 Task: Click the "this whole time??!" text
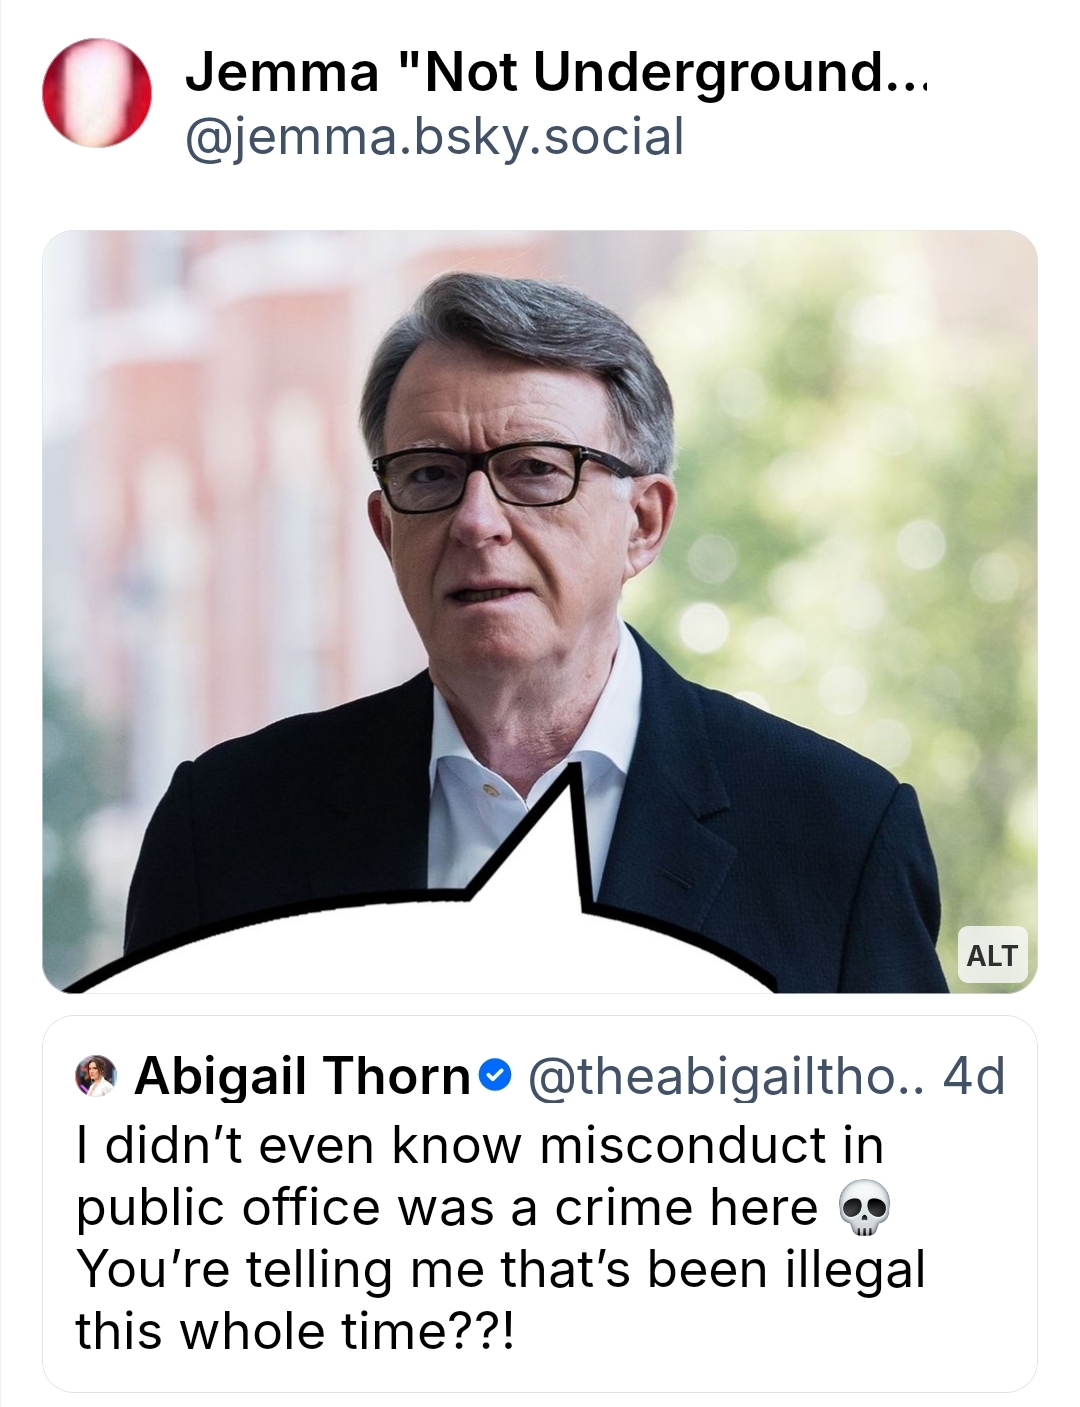(296, 1331)
